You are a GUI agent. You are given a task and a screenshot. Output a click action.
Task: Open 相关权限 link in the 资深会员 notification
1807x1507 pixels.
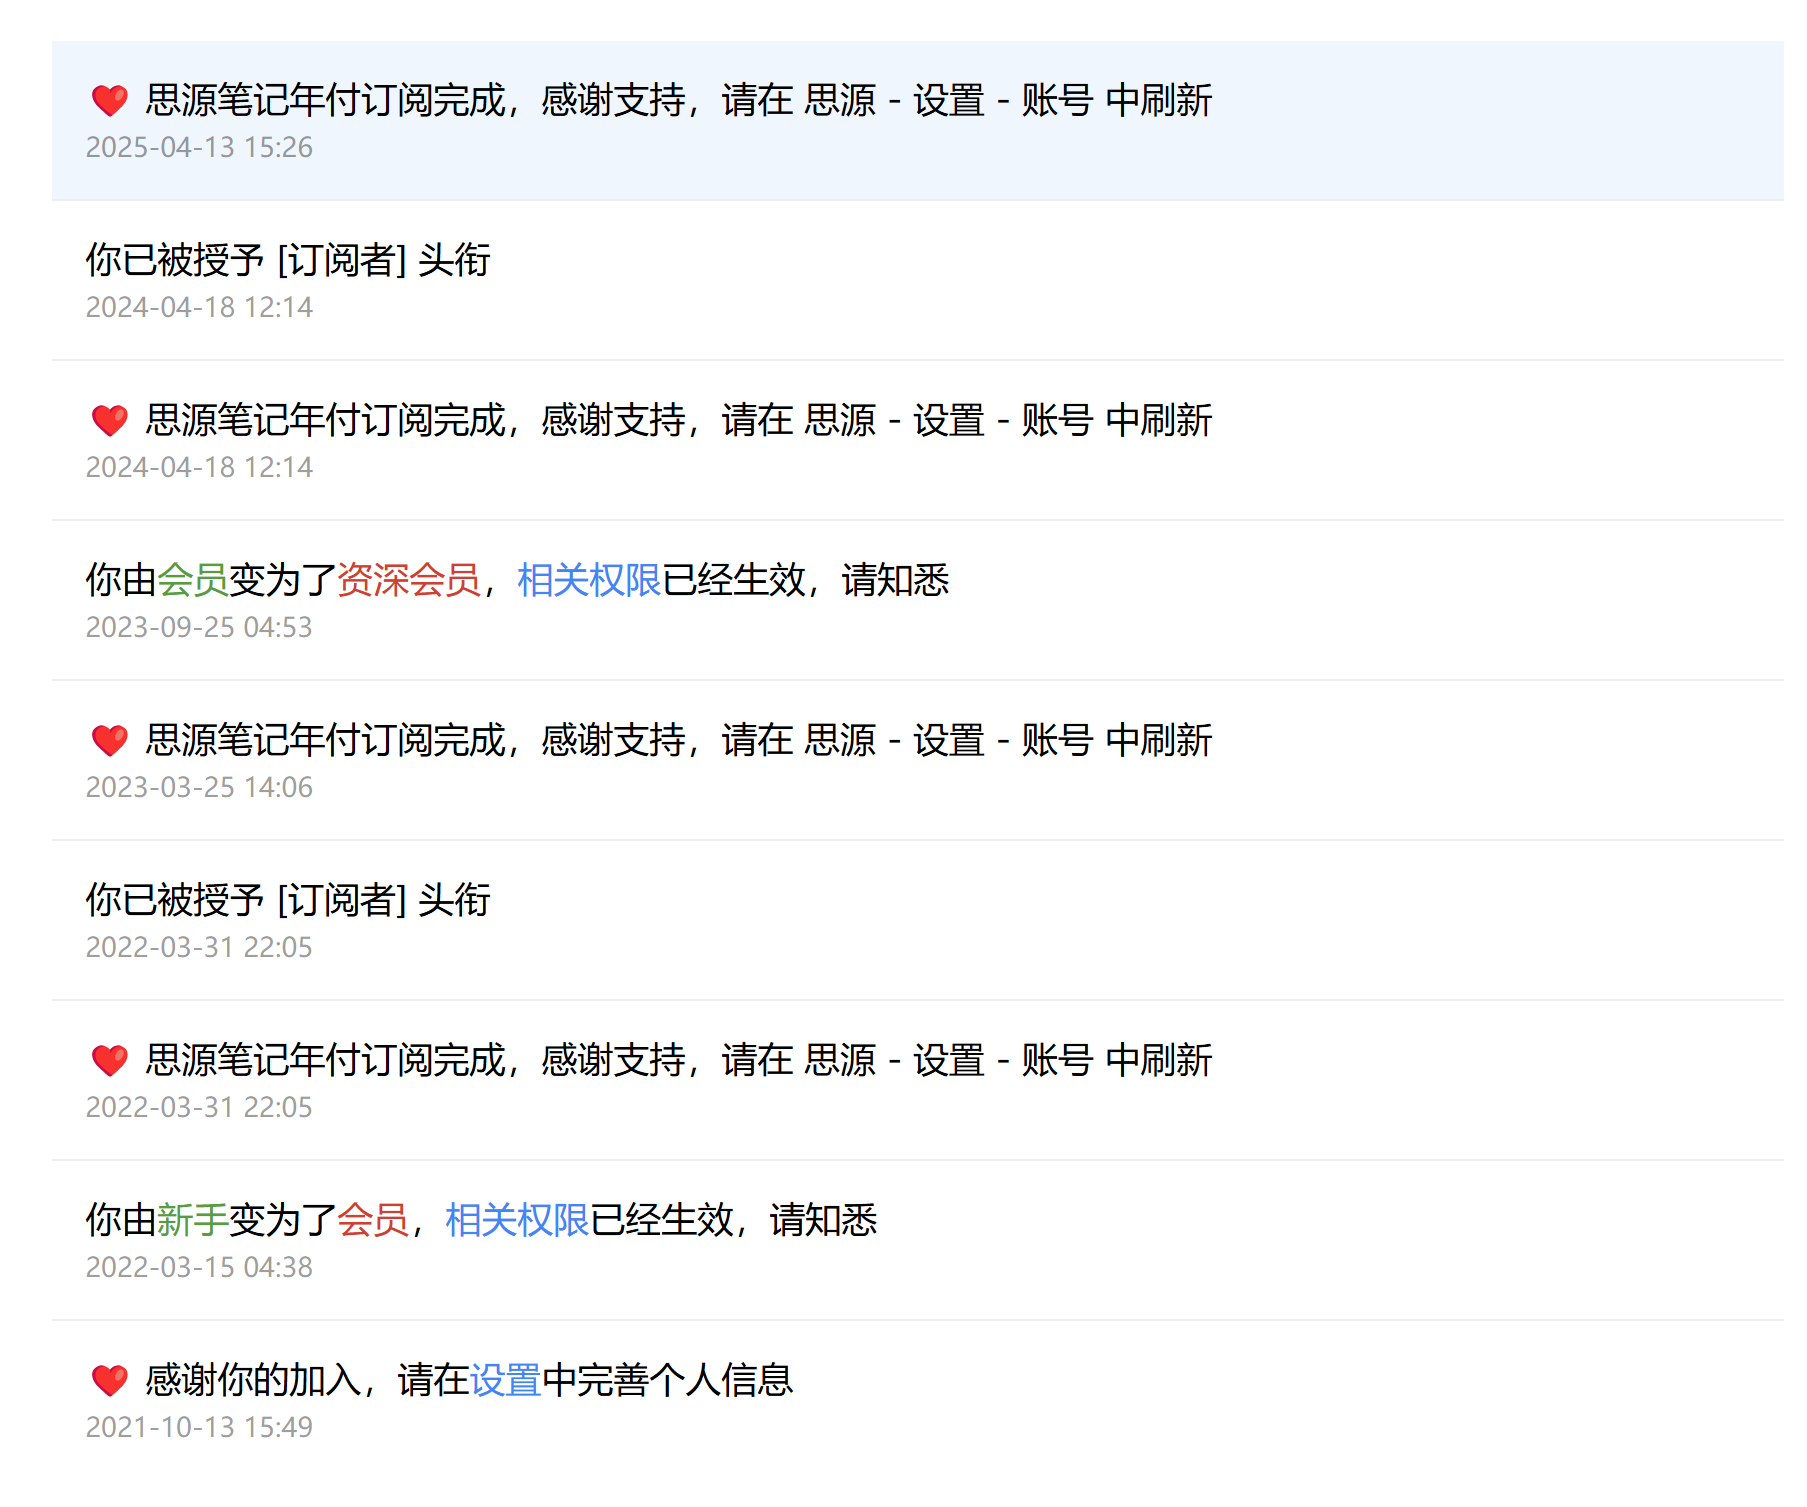tap(589, 580)
